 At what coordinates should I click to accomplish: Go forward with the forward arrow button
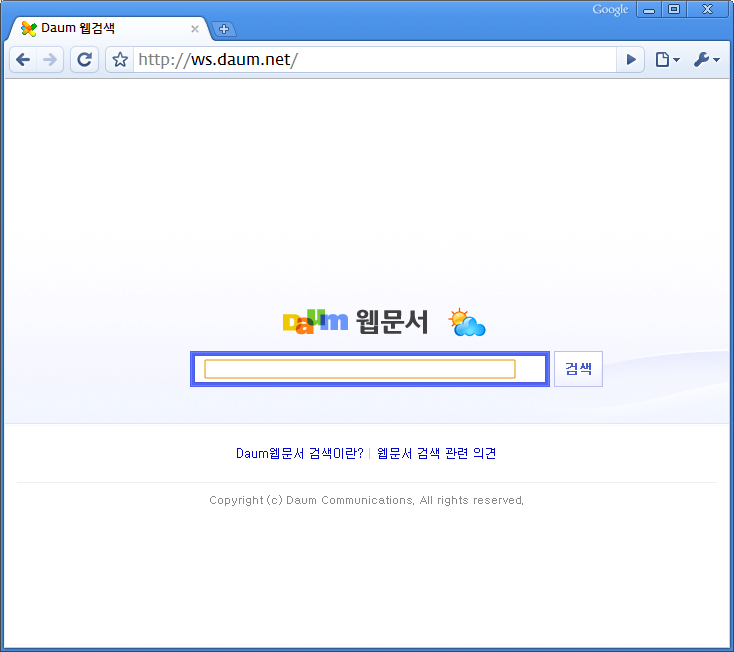pyautogui.click(x=50, y=59)
